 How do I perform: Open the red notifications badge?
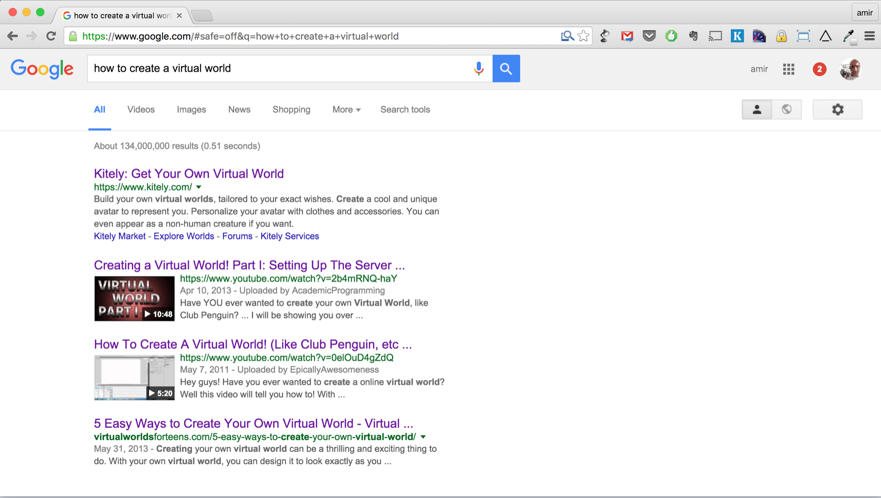click(x=819, y=69)
